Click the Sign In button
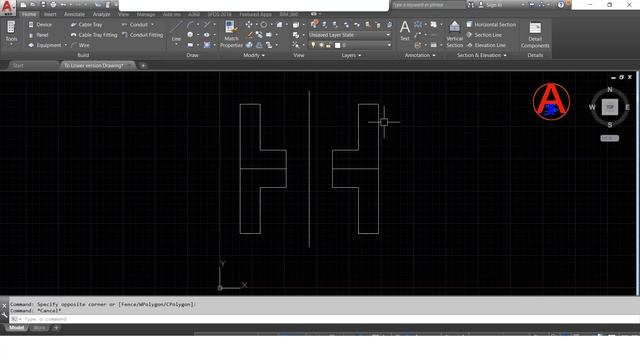This screenshot has width=640, height=360. click(494, 5)
